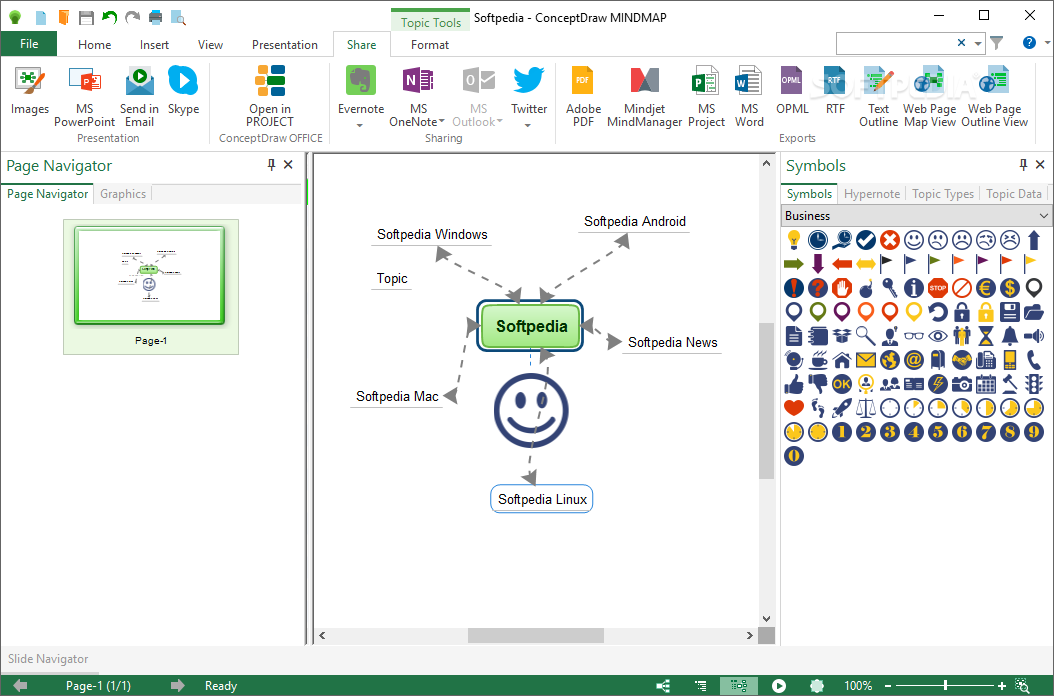Click the horizontal canvas scrollbar thumb
Image resolution: width=1054 pixels, height=696 pixels.
click(536, 635)
